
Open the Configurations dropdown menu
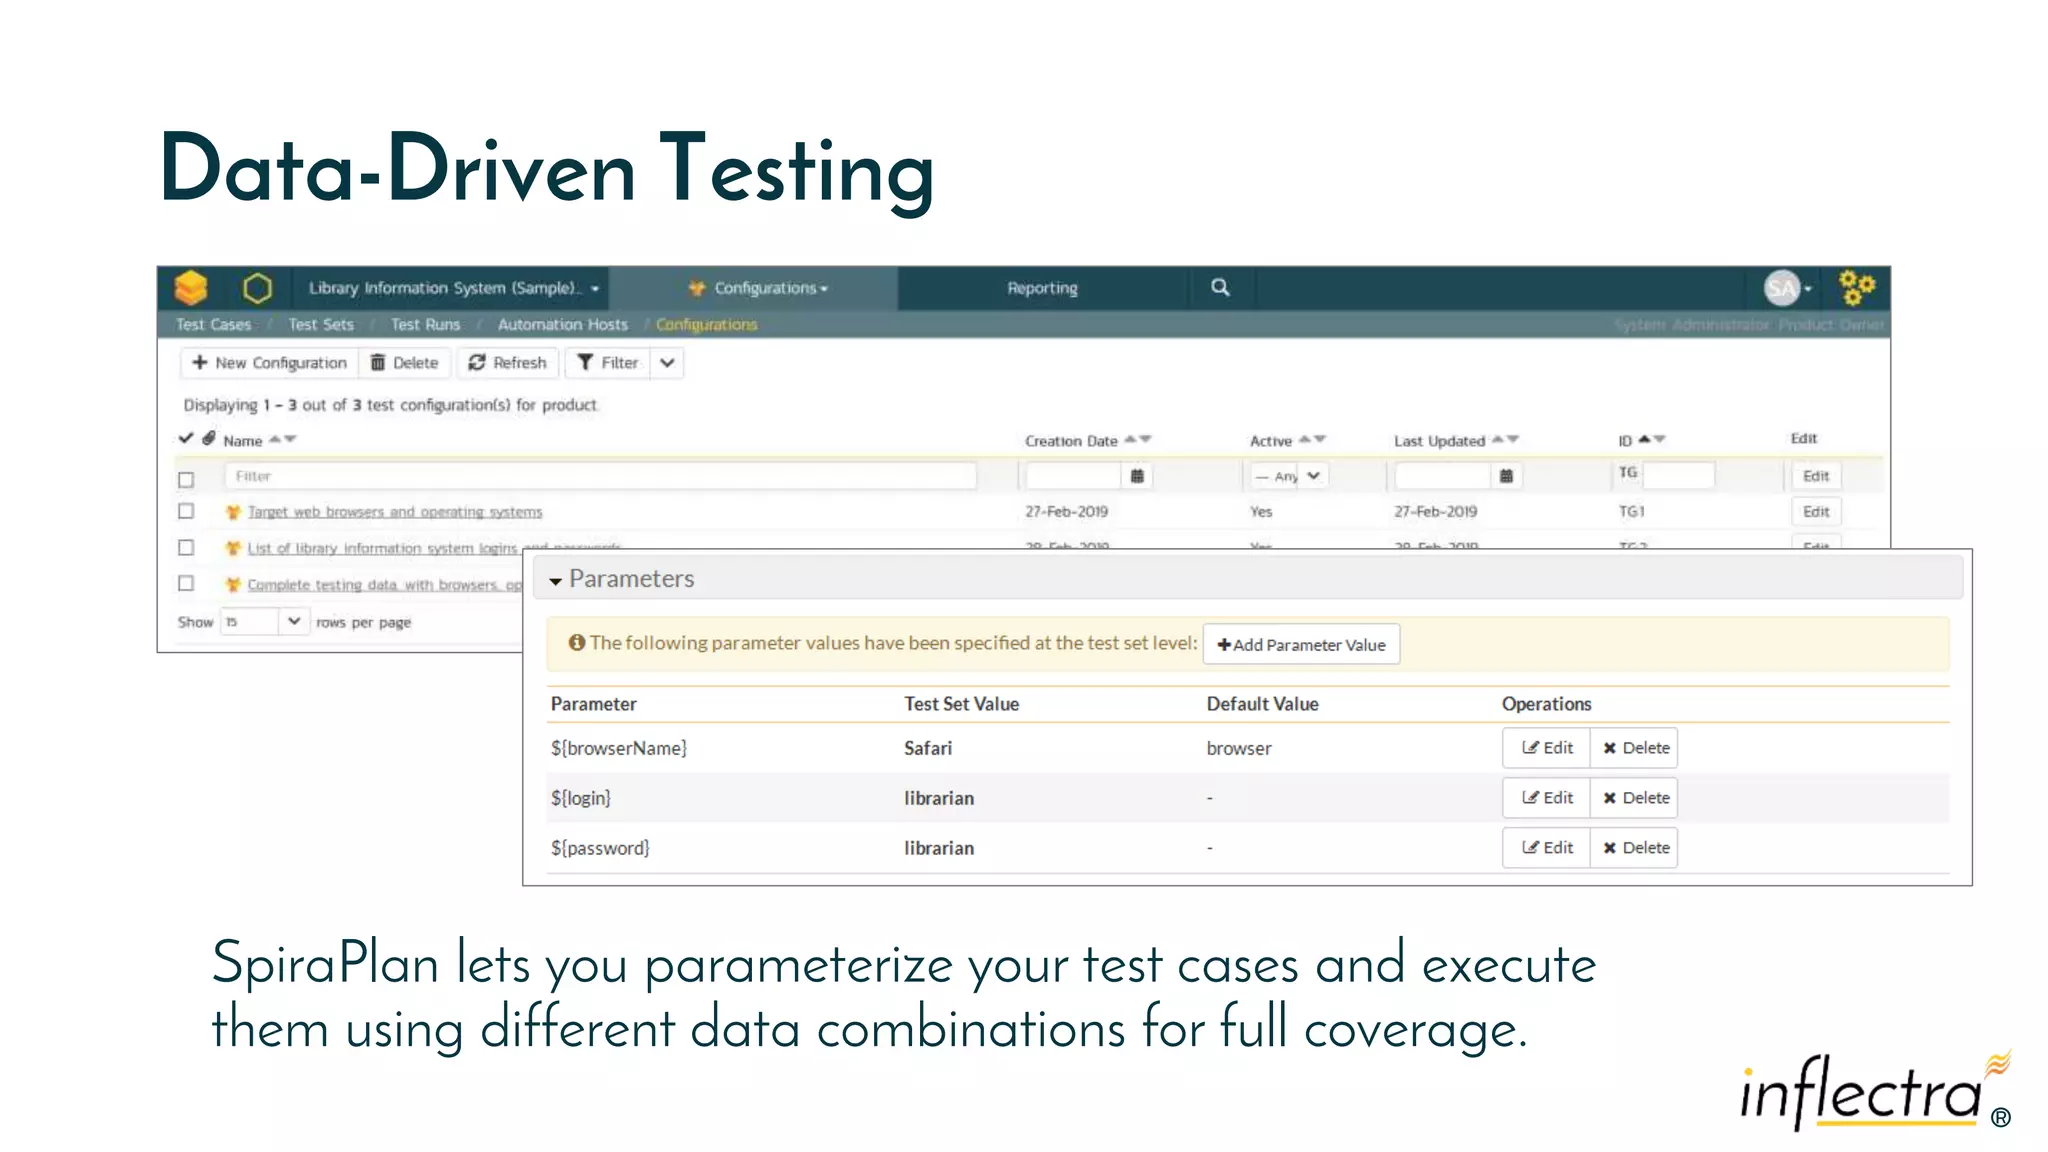point(757,288)
